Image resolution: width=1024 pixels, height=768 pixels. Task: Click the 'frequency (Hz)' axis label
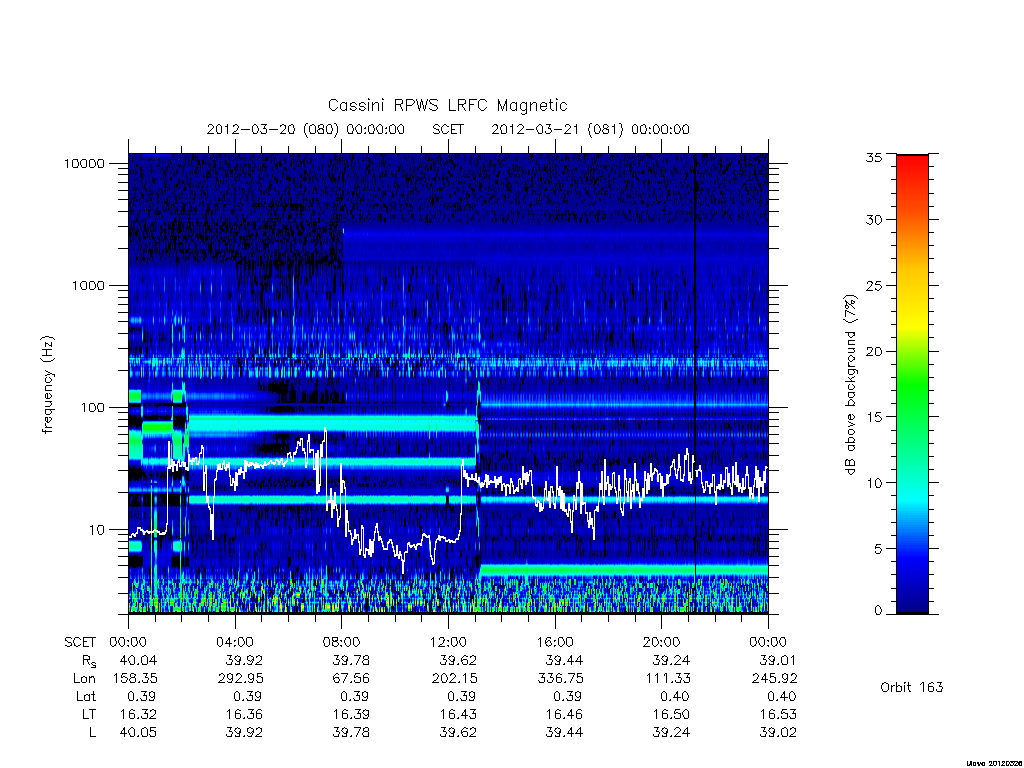(47, 385)
